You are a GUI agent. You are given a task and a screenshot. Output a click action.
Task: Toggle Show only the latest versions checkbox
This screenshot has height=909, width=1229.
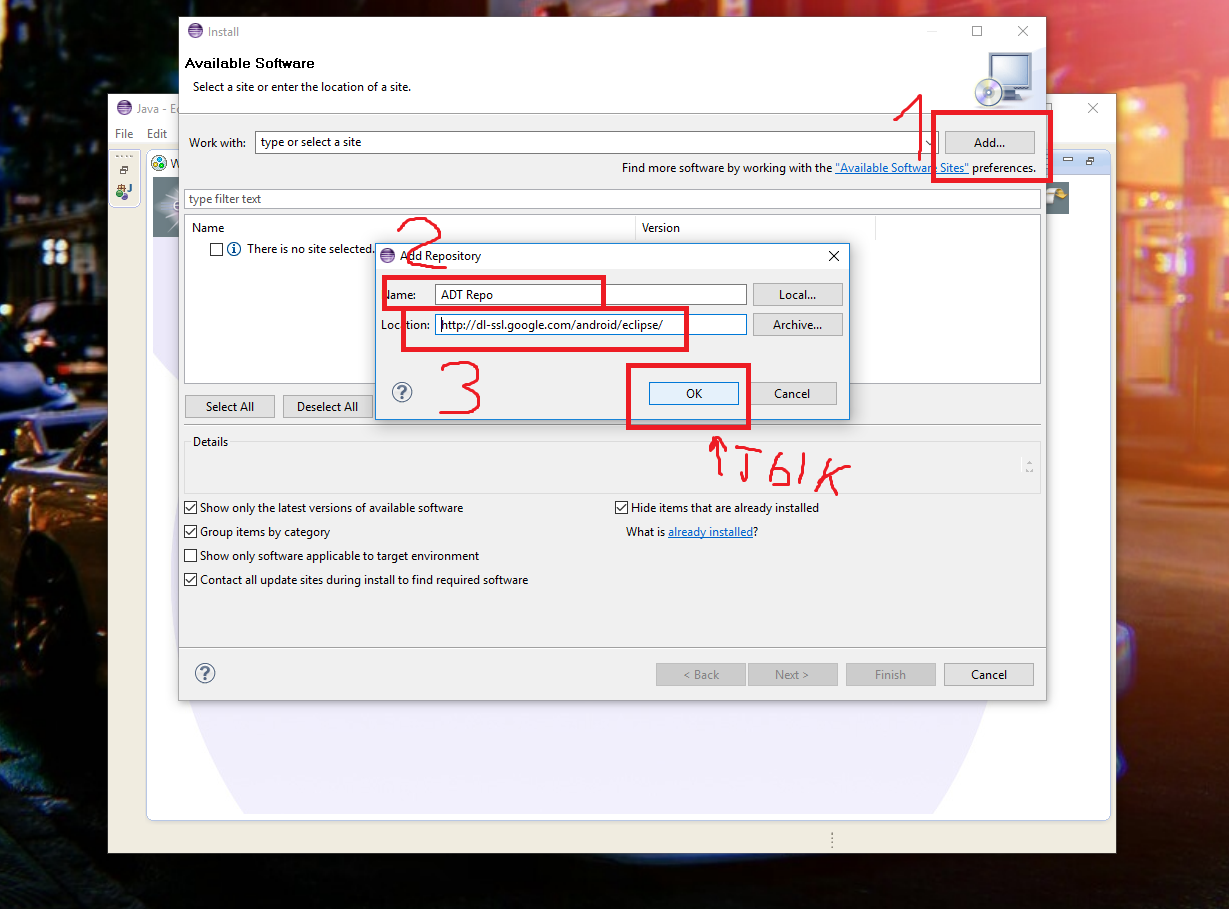click(x=191, y=508)
